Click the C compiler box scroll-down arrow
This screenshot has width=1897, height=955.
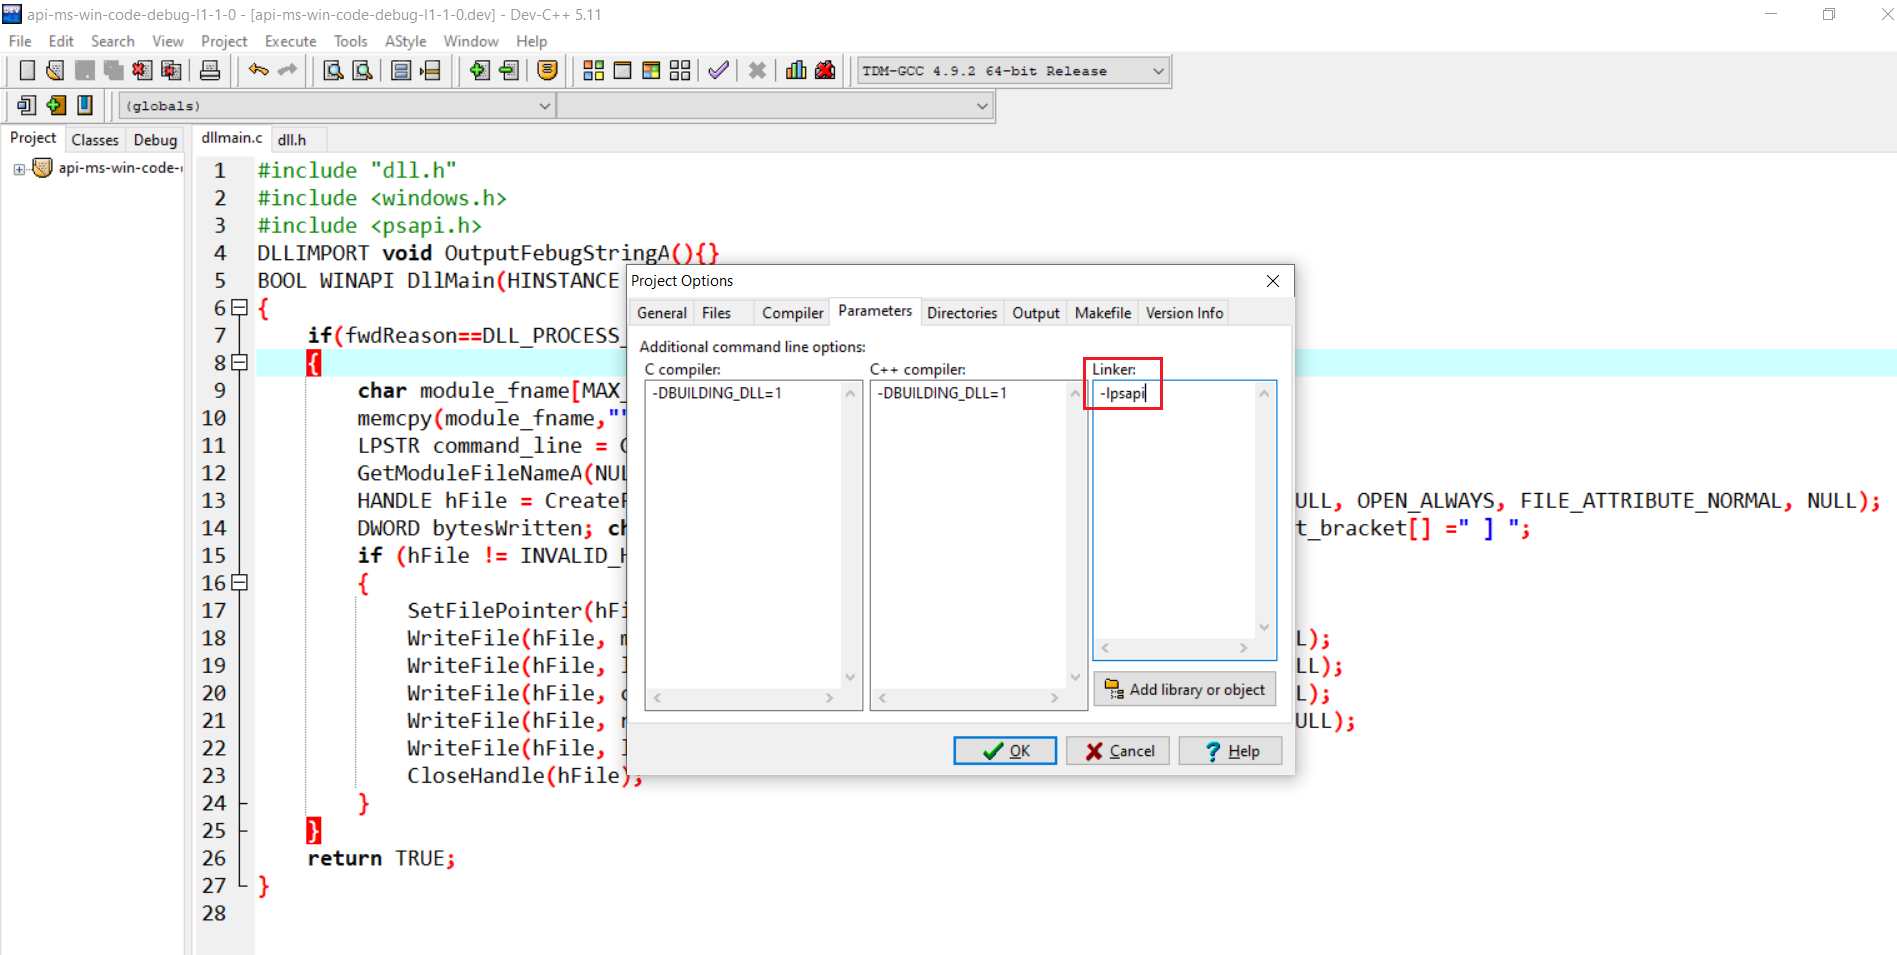(x=850, y=677)
